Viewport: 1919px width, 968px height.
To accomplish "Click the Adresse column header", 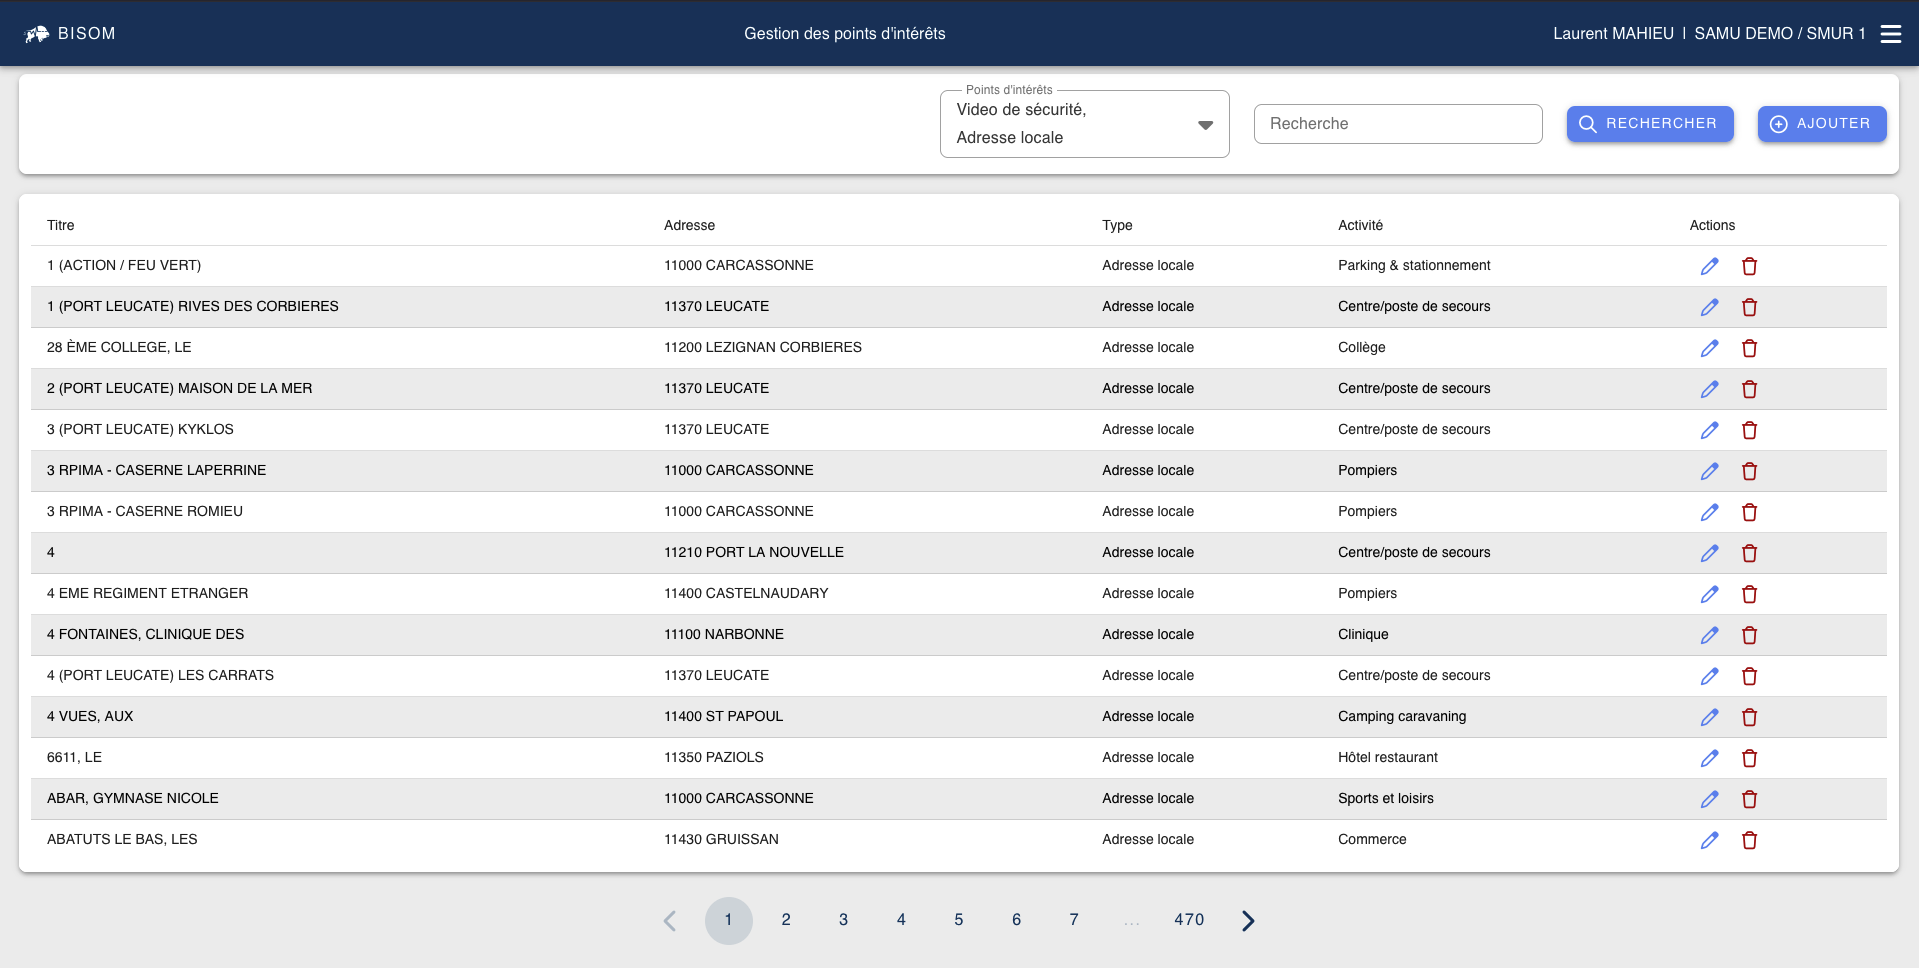I will pyautogui.click(x=689, y=226).
